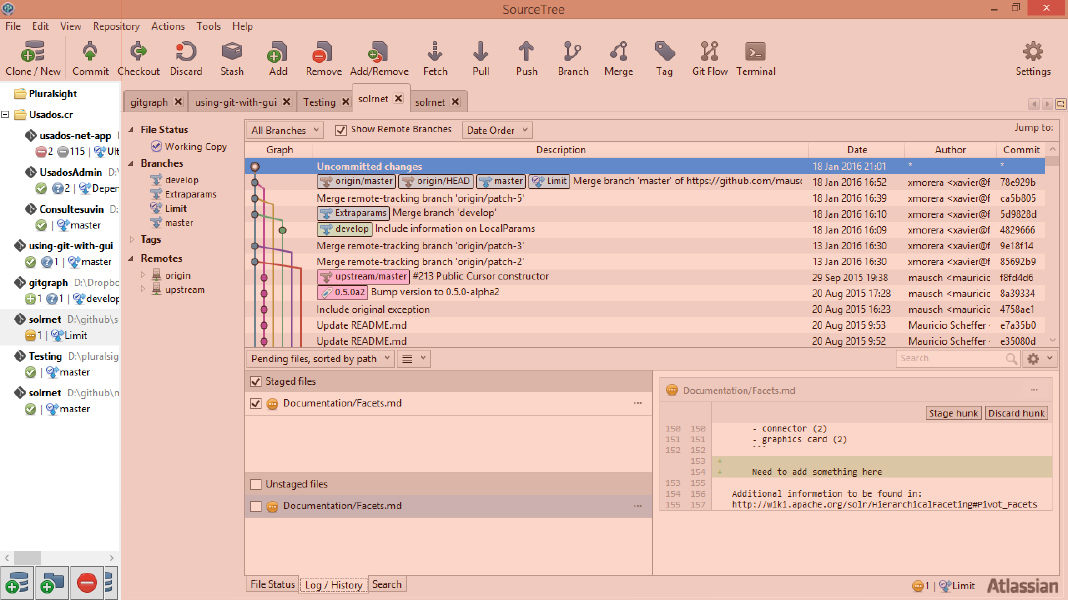Click the Add toolbar icon
Screen dimensions: 1068x600
(x=278, y=58)
